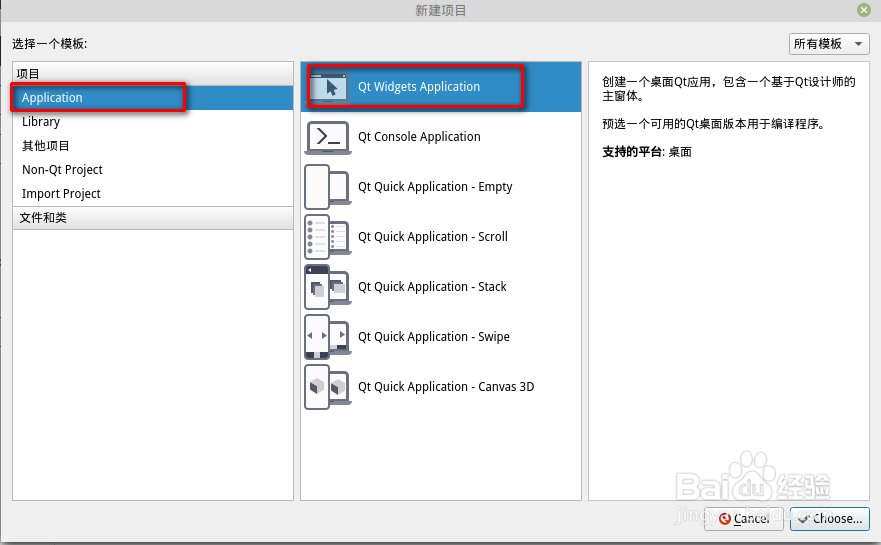Click the Qt Quick Application Stack icon
881x545 pixels.
click(x=328, y=287)
